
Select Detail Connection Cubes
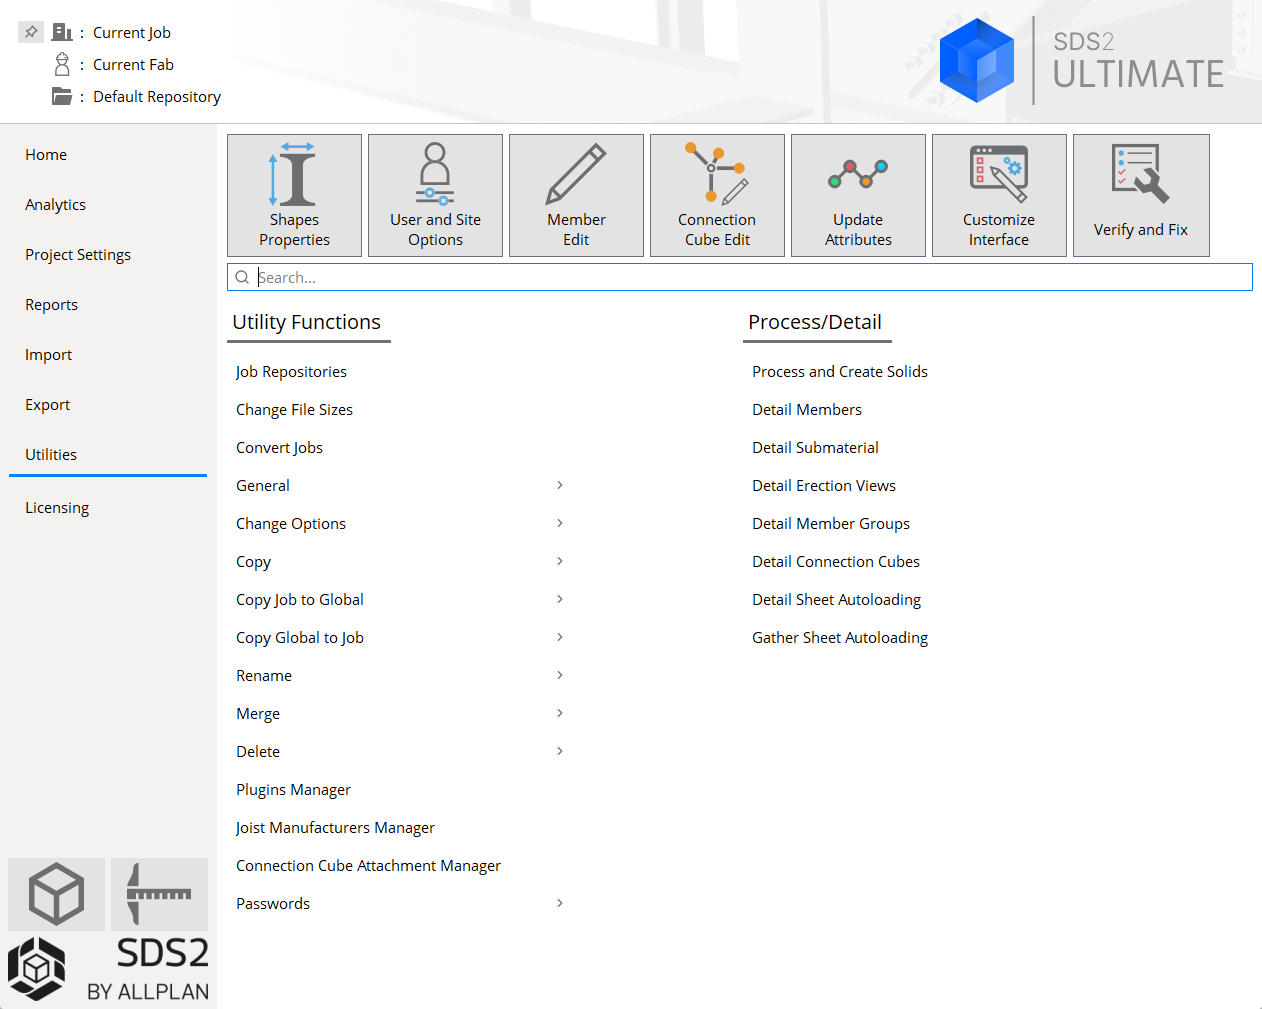click(x=836, y=561)
